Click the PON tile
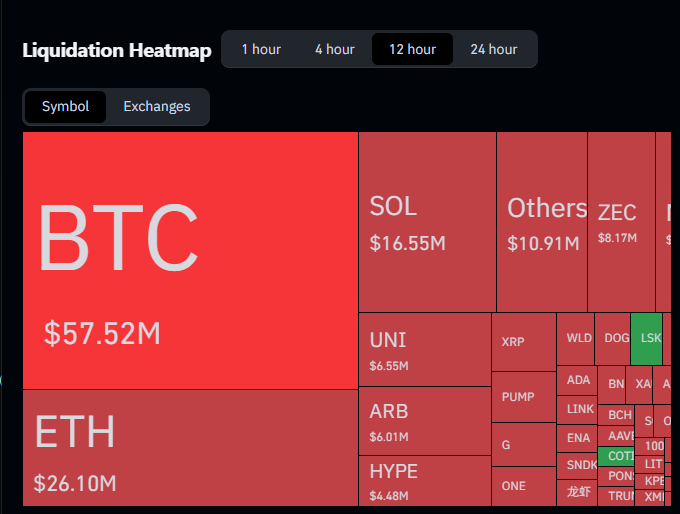 [x=616, y=476]
